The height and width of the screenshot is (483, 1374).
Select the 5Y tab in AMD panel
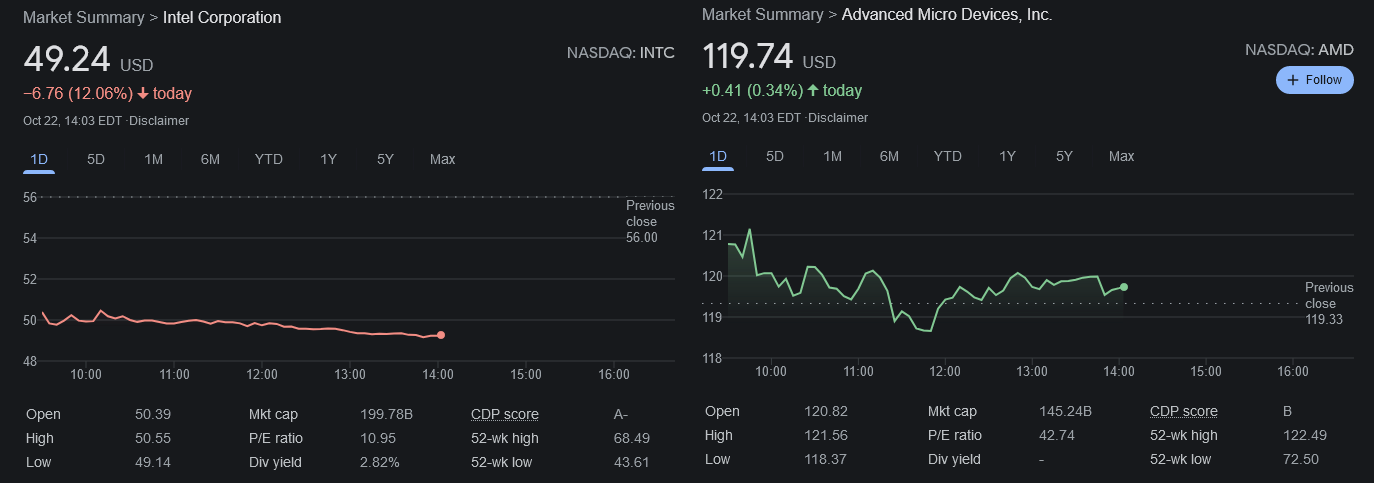1064,156
